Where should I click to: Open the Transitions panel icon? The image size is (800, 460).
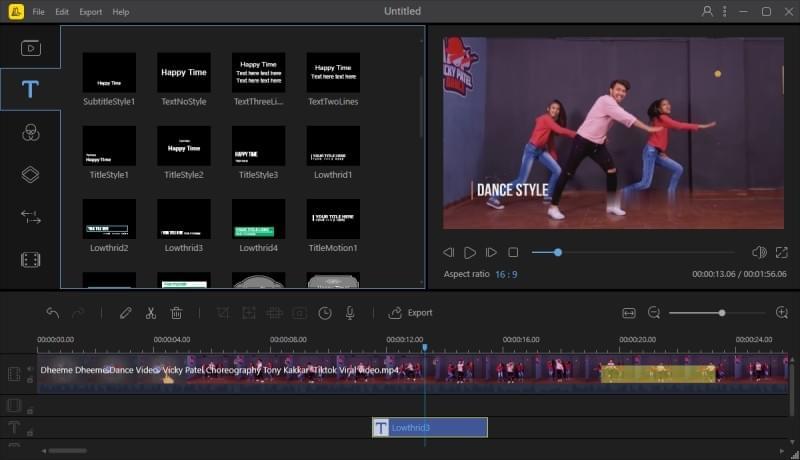[30, 217]
